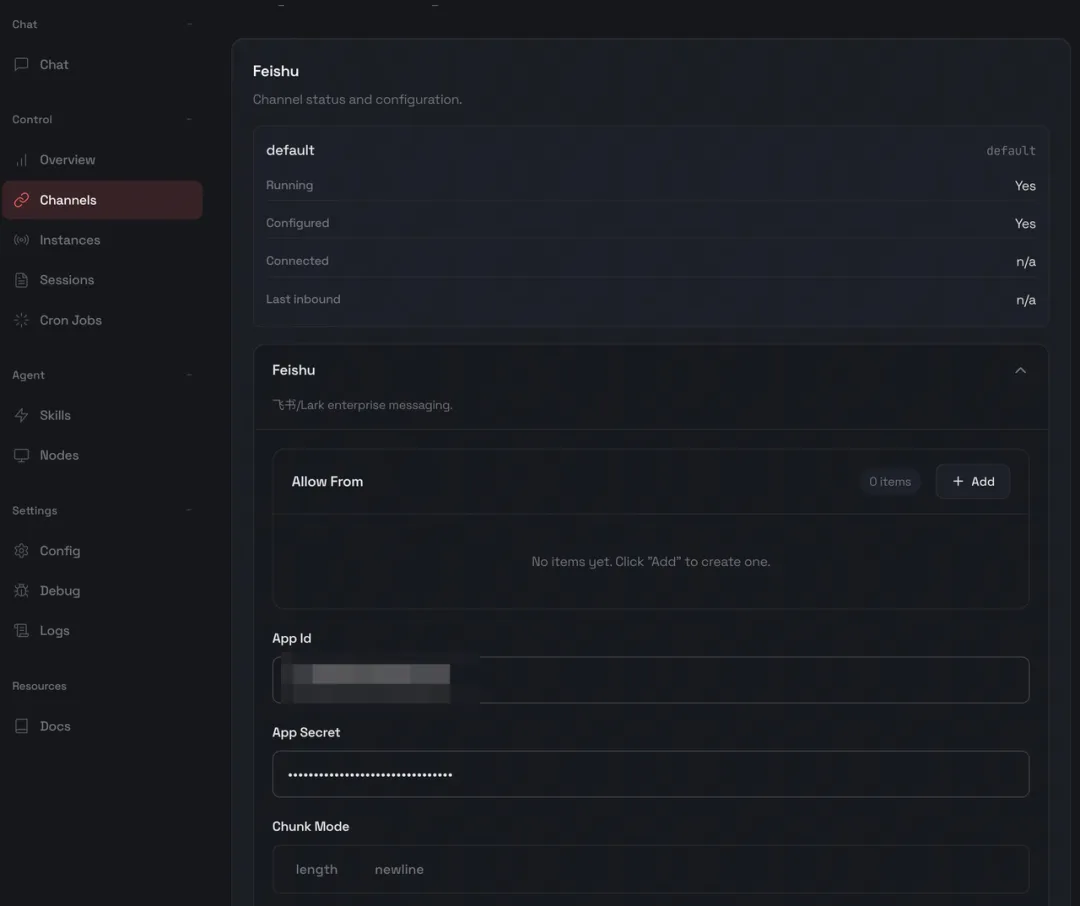Collapse the Chat sidebar section

(189, 24)
